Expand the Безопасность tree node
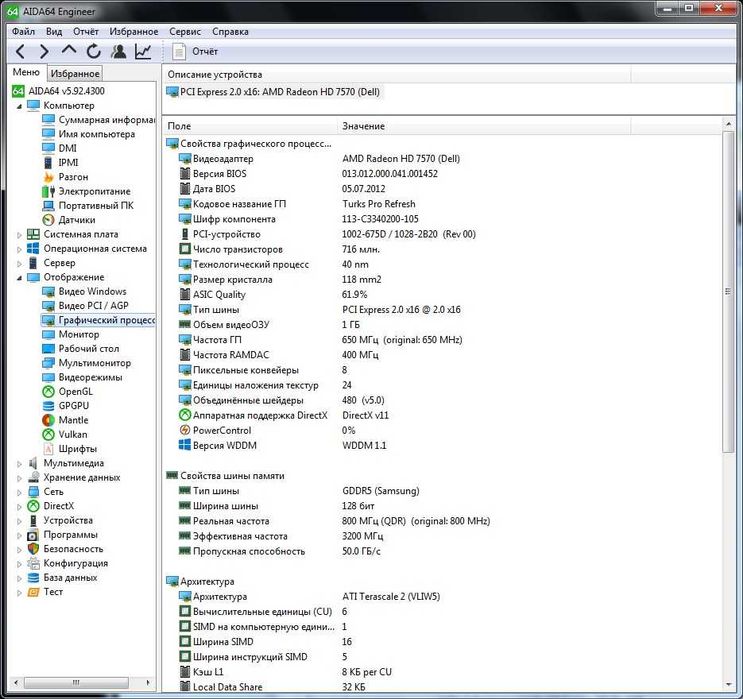 point(19,550)
